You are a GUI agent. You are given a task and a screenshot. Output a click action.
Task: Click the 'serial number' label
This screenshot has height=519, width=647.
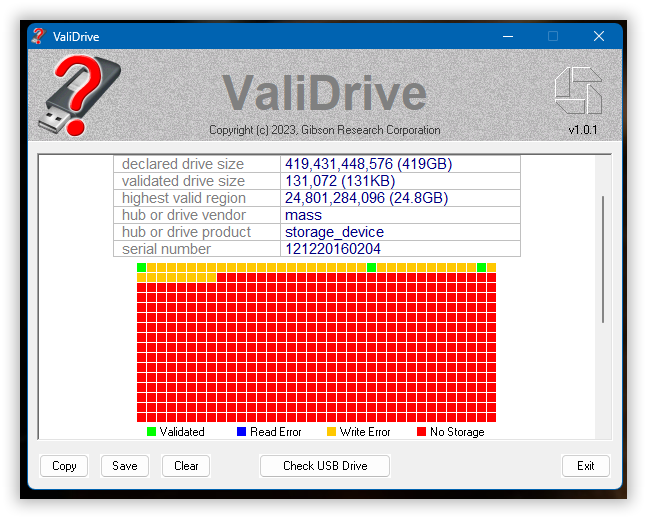[166, 249]
